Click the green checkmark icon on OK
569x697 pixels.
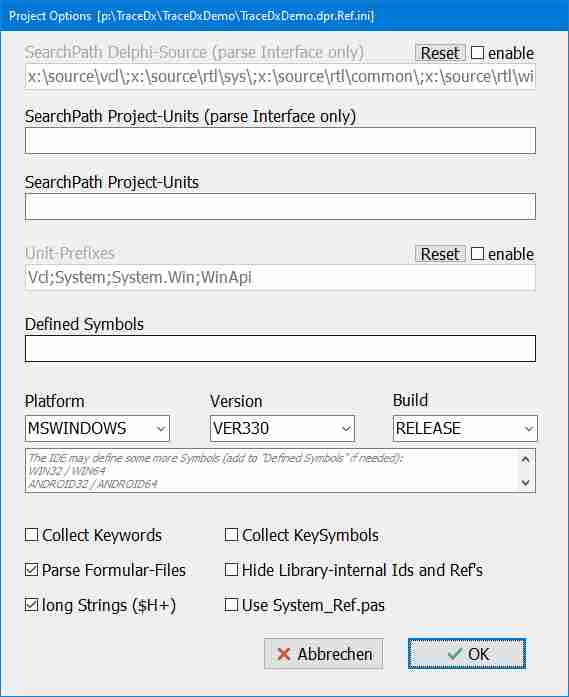[454, 654]
